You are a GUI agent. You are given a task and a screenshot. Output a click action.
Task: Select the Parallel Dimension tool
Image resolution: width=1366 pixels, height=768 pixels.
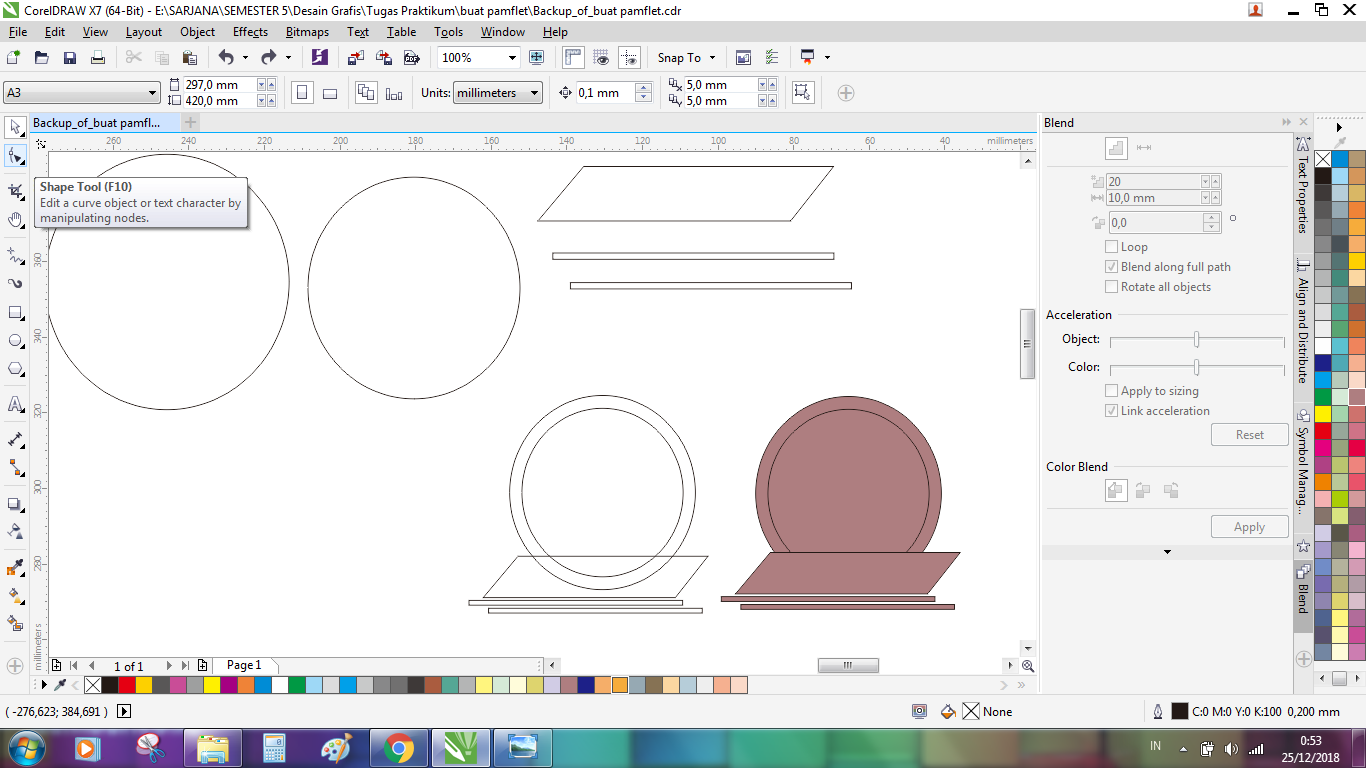pyautogui.click(x=15, y=439)
